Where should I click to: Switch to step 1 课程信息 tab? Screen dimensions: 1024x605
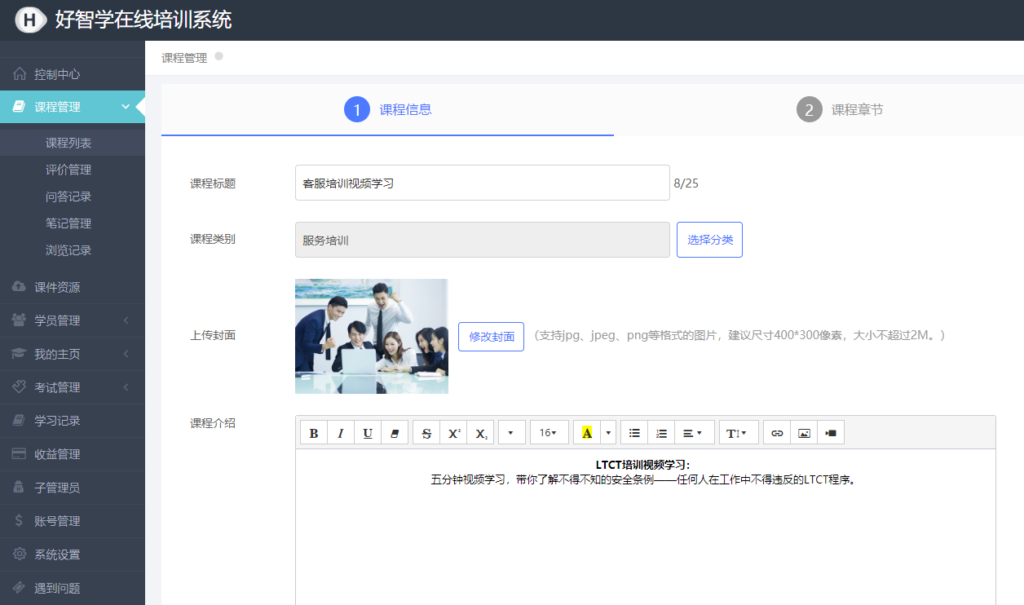click(388, 109)
